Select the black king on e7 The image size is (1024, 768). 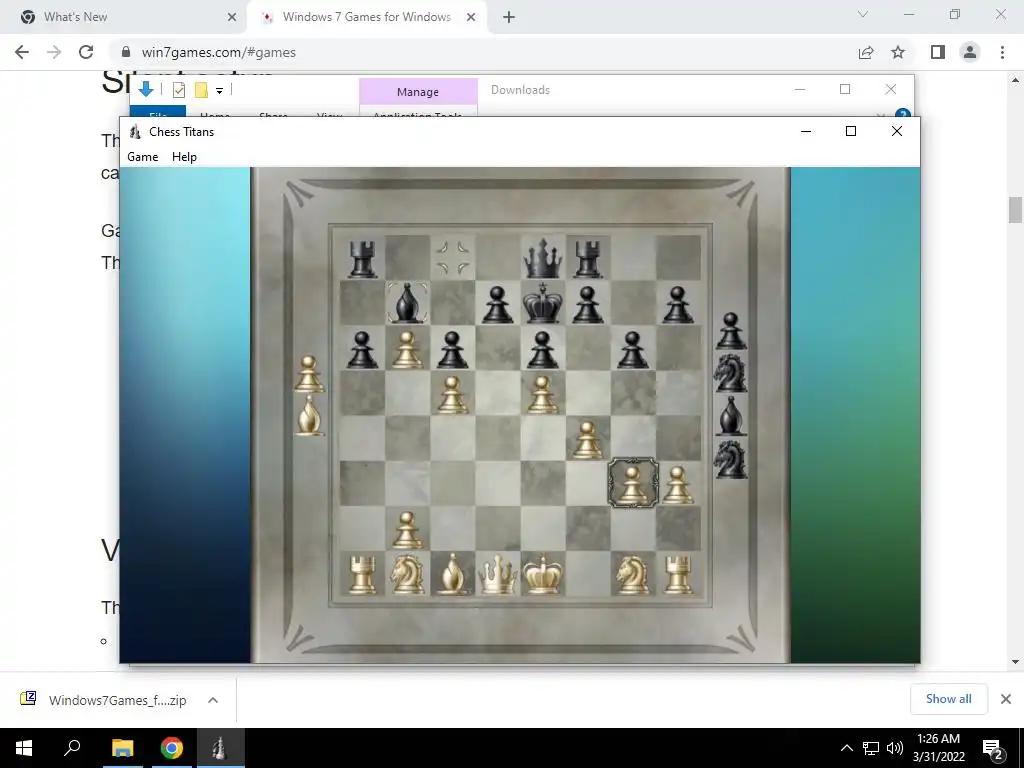(x=543, y=303)
